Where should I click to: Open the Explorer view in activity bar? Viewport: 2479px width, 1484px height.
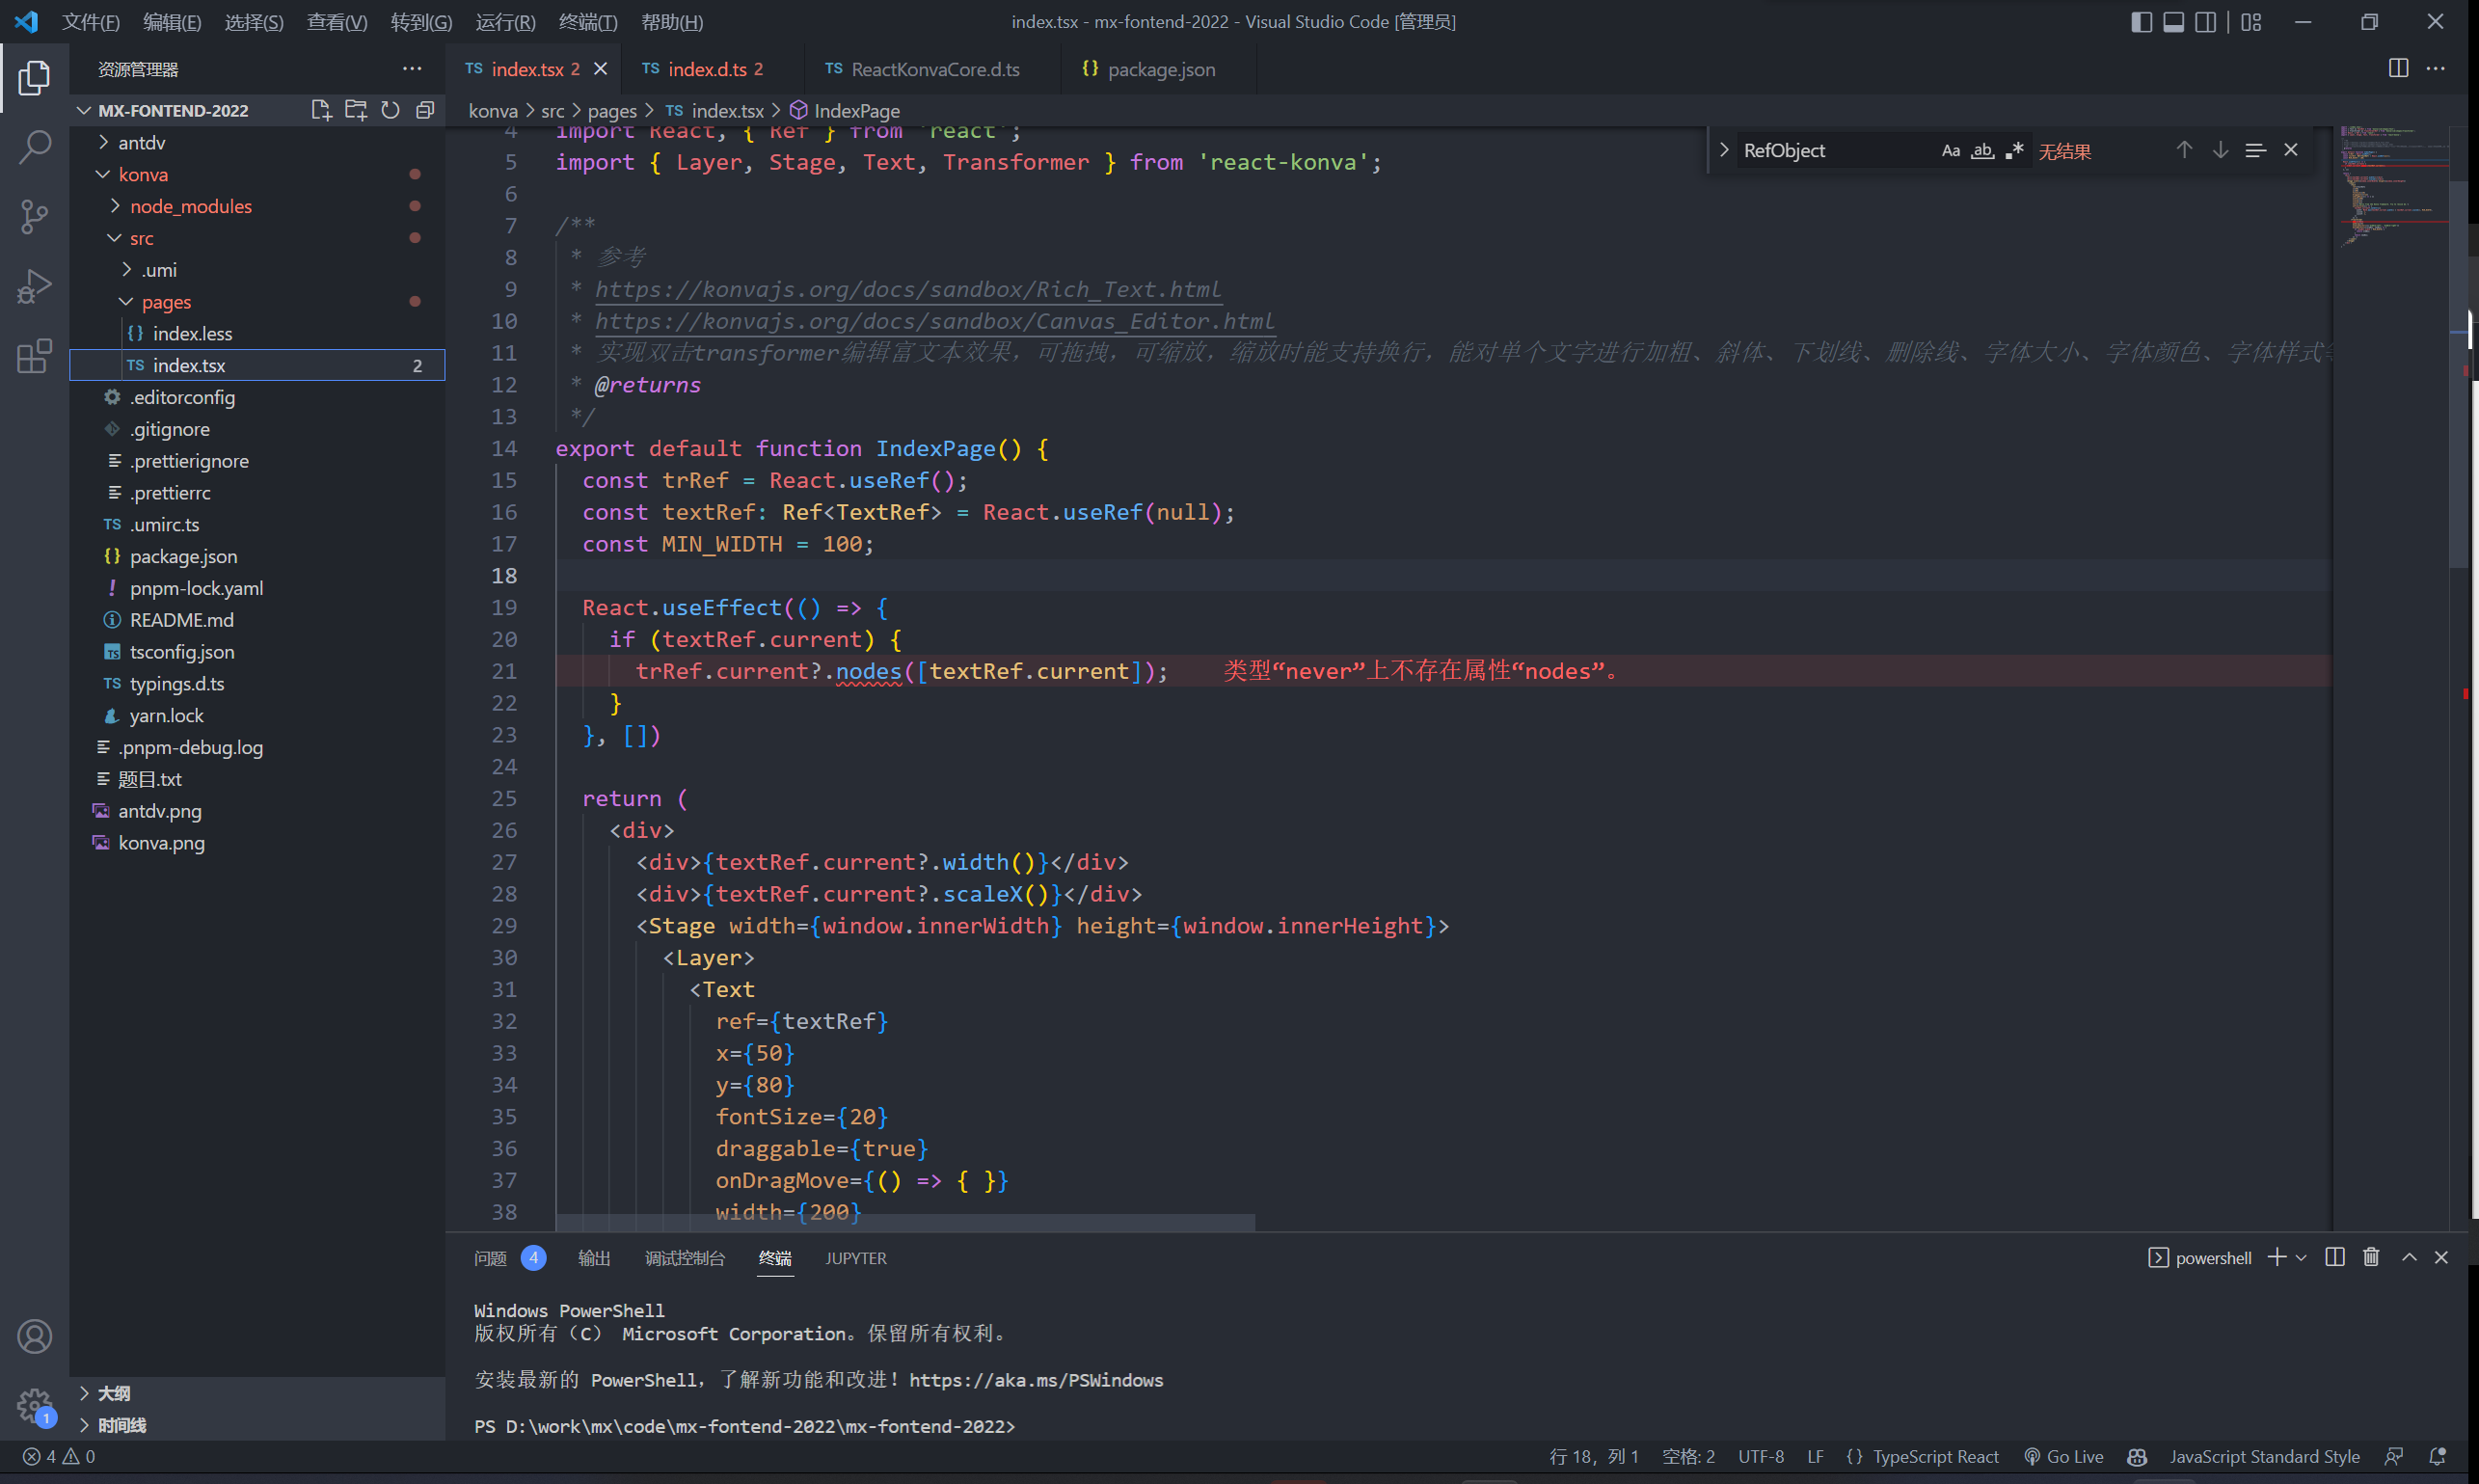click(x=34, y=78)
